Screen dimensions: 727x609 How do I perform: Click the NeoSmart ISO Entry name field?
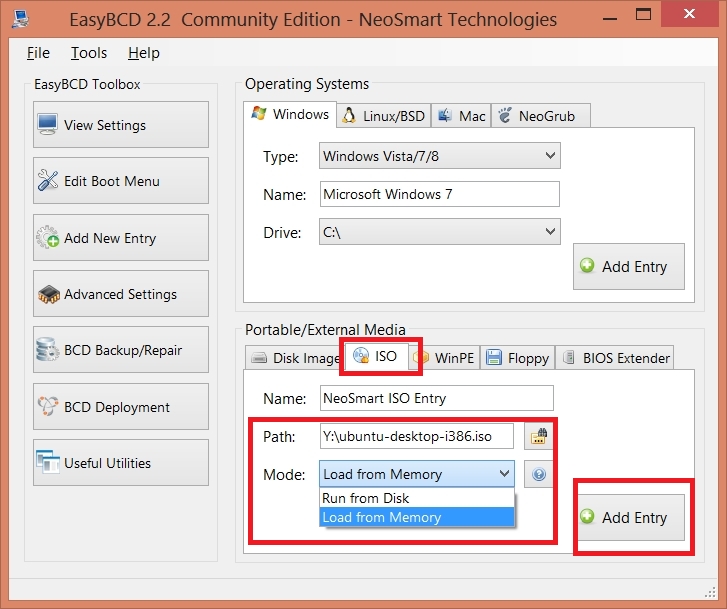(436, 398)
